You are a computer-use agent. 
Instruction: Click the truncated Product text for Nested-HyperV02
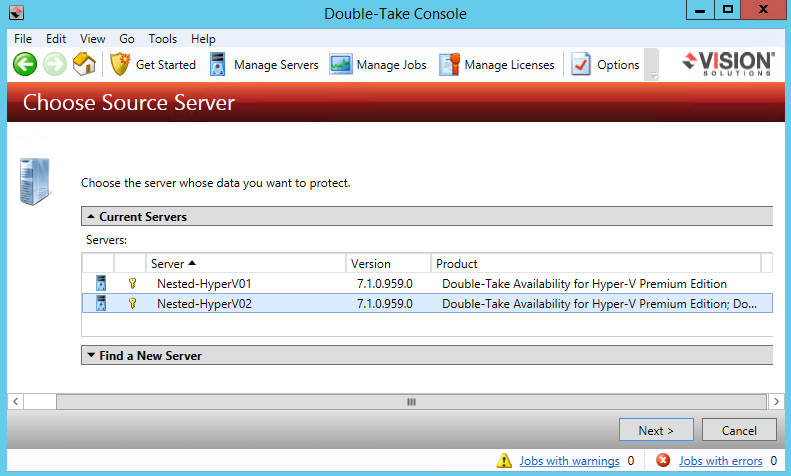coord(599,304)
